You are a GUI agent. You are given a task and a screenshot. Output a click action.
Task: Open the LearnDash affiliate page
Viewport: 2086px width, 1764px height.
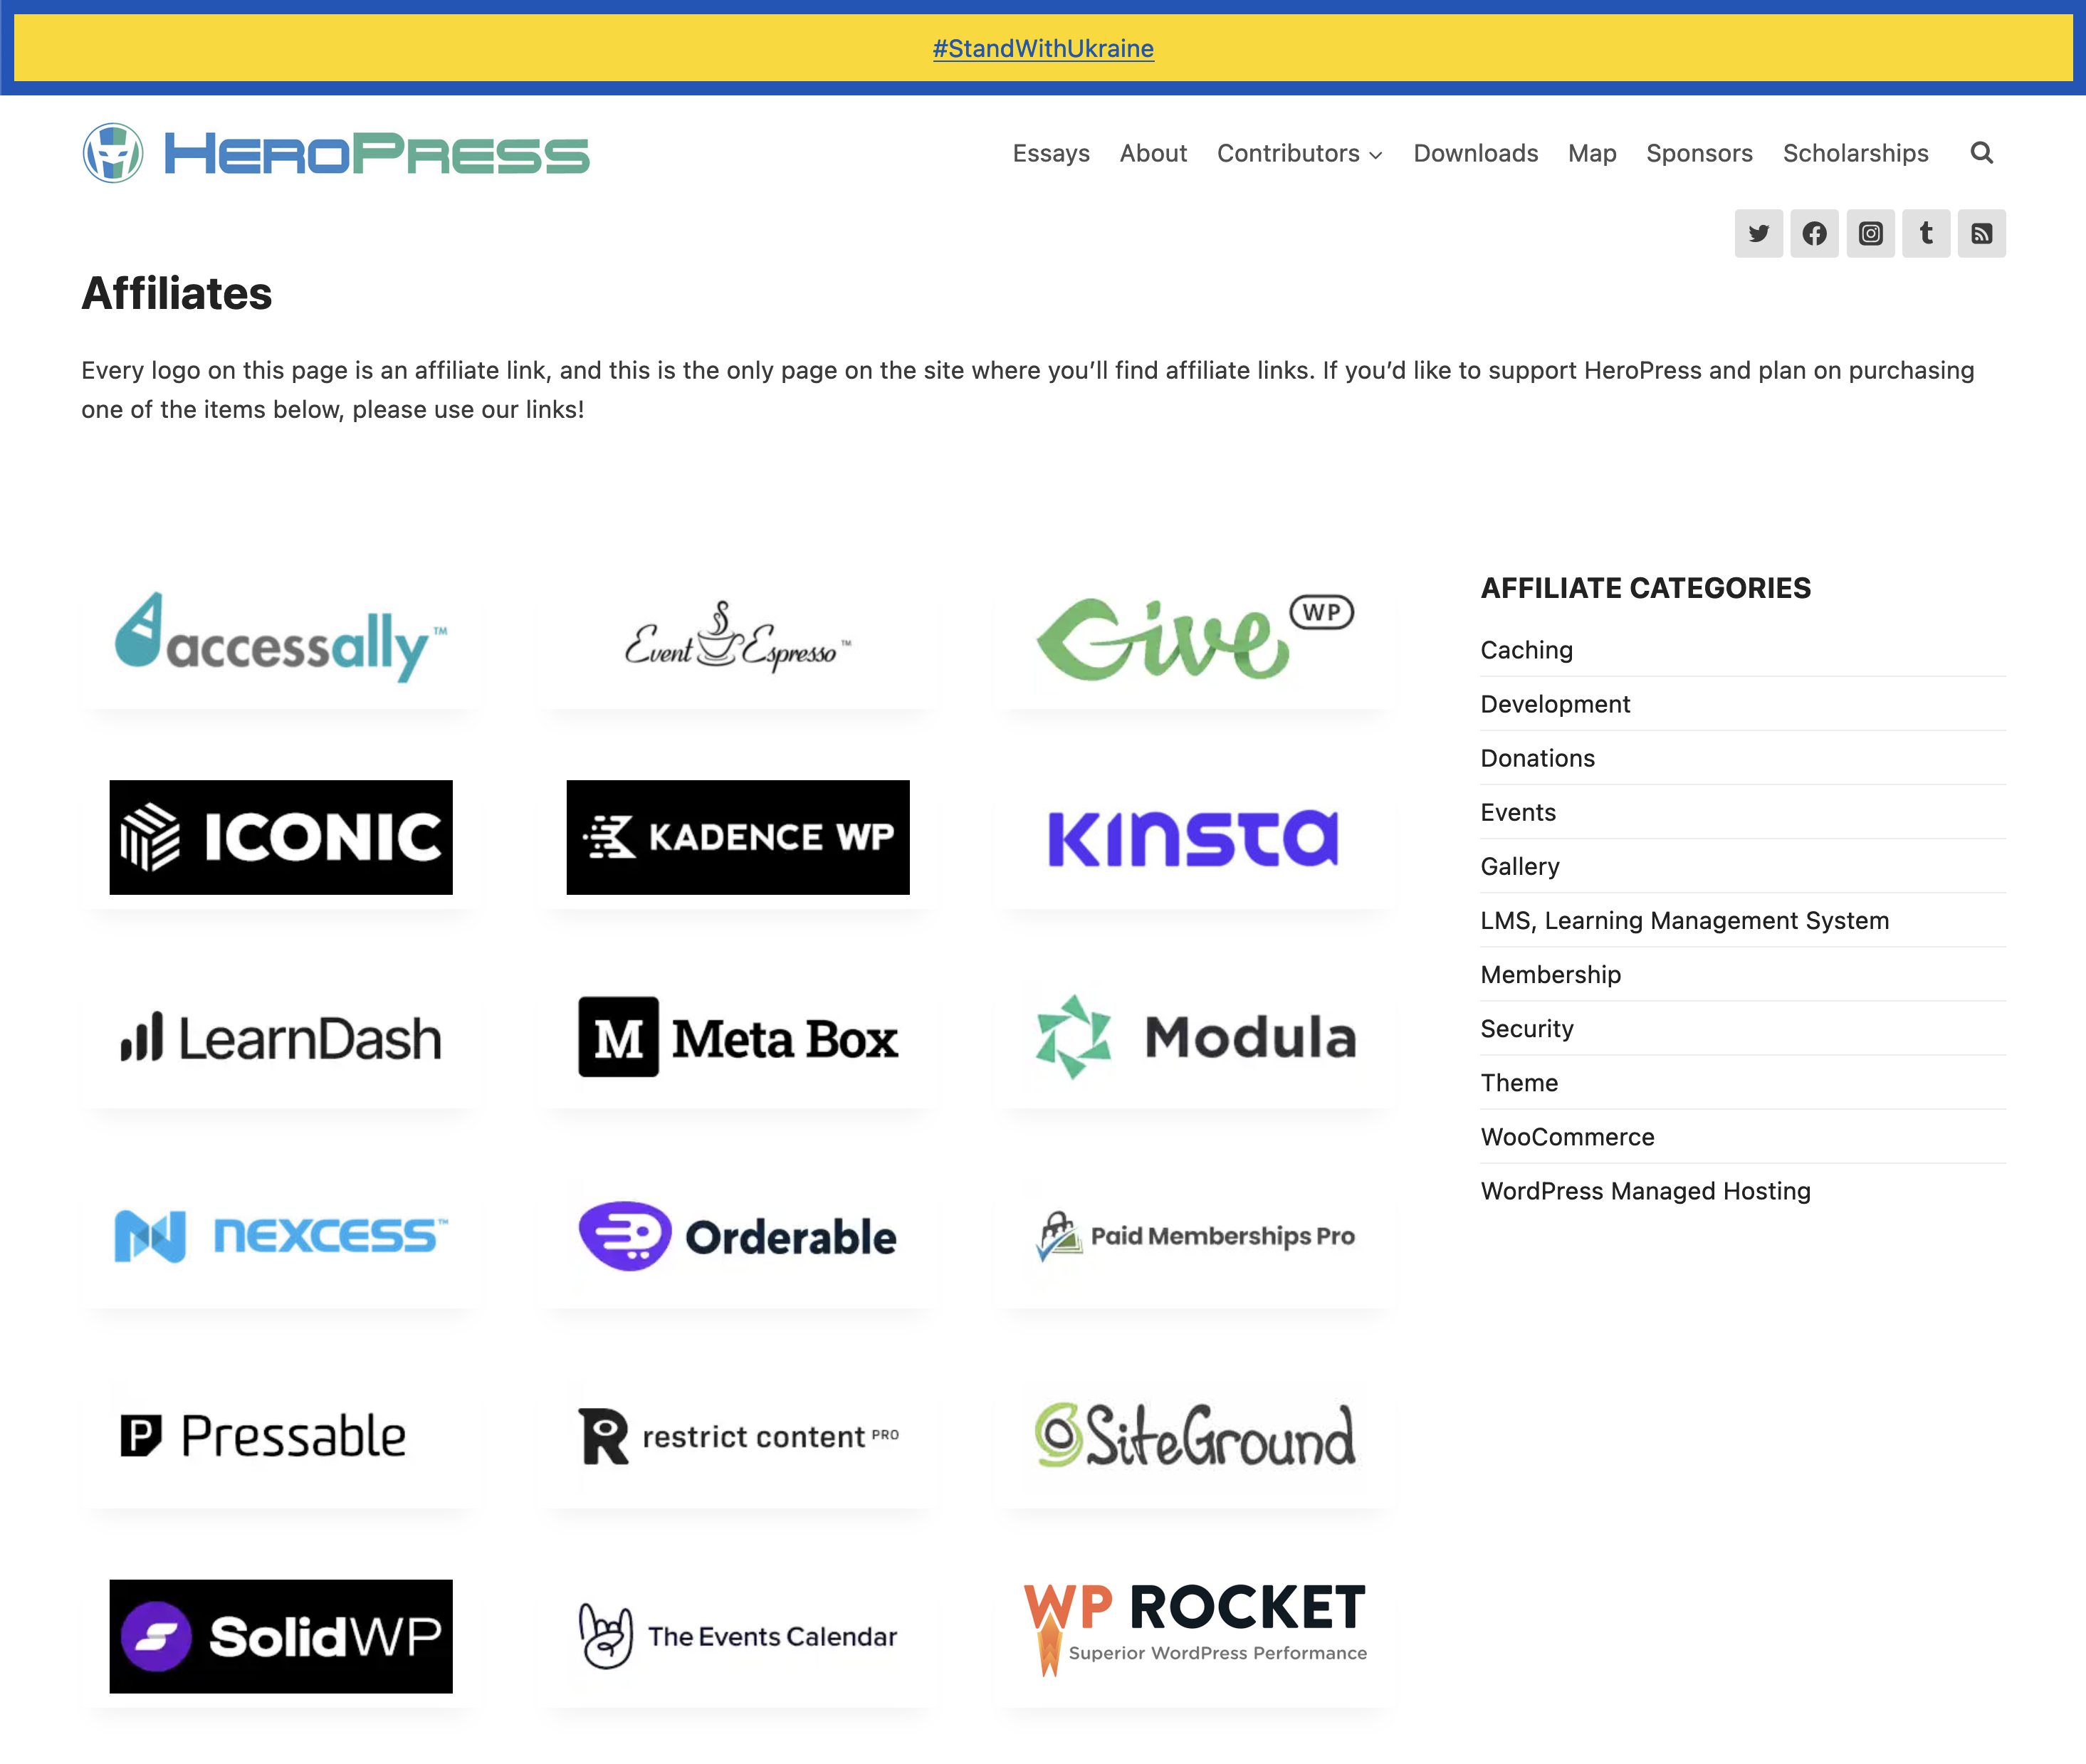[x=280, y=1037]
